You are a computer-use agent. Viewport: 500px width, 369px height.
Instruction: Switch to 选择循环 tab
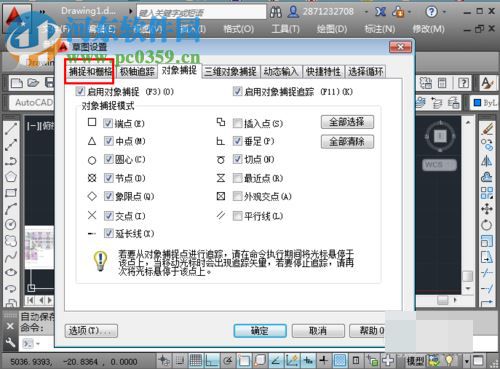pyautogui.click(x=365, y=71)
